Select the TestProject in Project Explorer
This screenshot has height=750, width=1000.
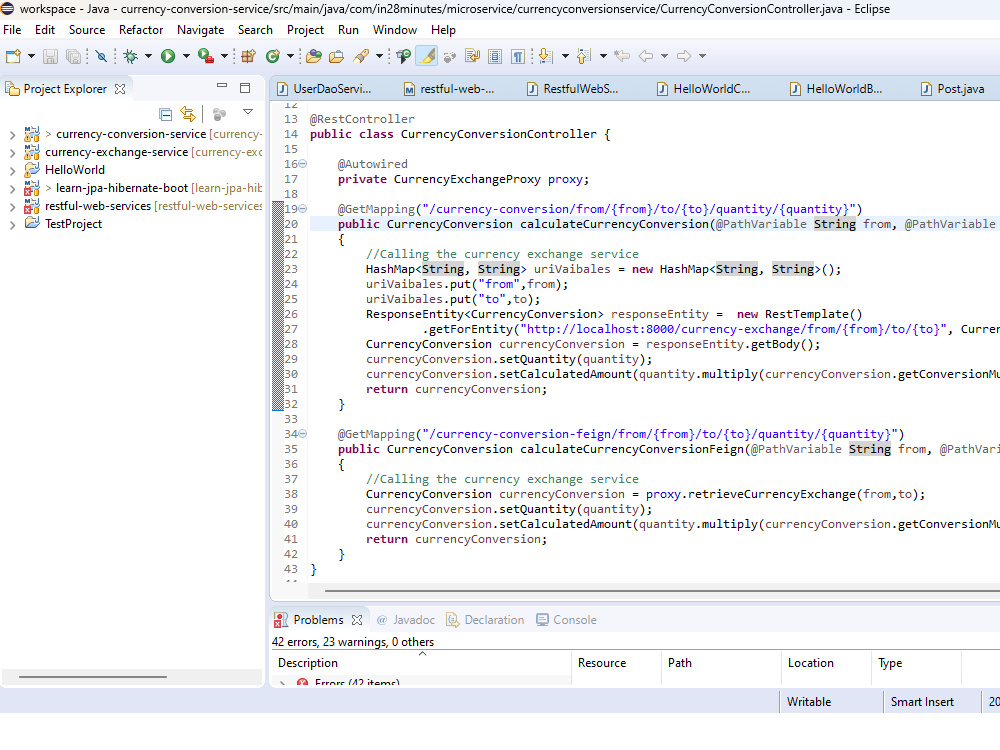73,224
